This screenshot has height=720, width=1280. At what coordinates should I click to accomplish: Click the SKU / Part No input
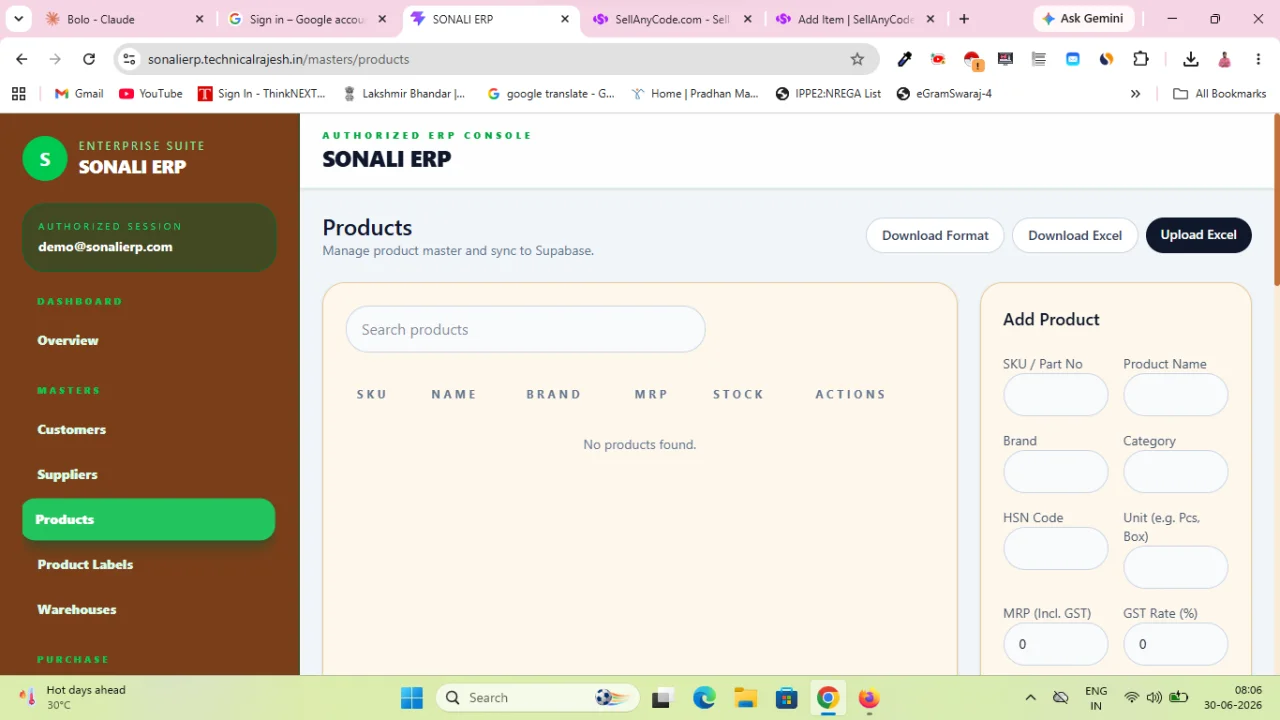(1056, 395)
